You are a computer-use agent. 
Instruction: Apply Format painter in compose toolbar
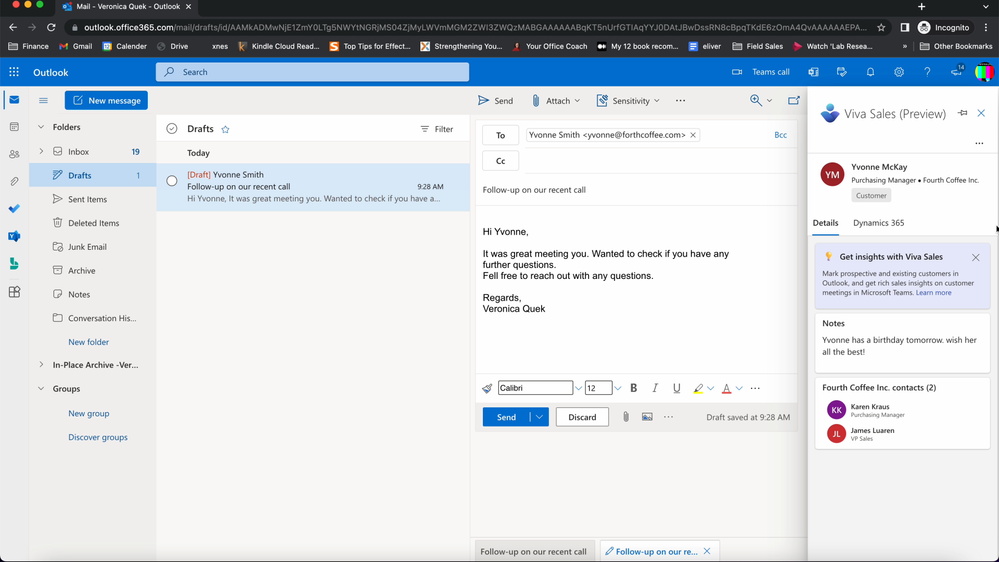(x=487, y=388)
